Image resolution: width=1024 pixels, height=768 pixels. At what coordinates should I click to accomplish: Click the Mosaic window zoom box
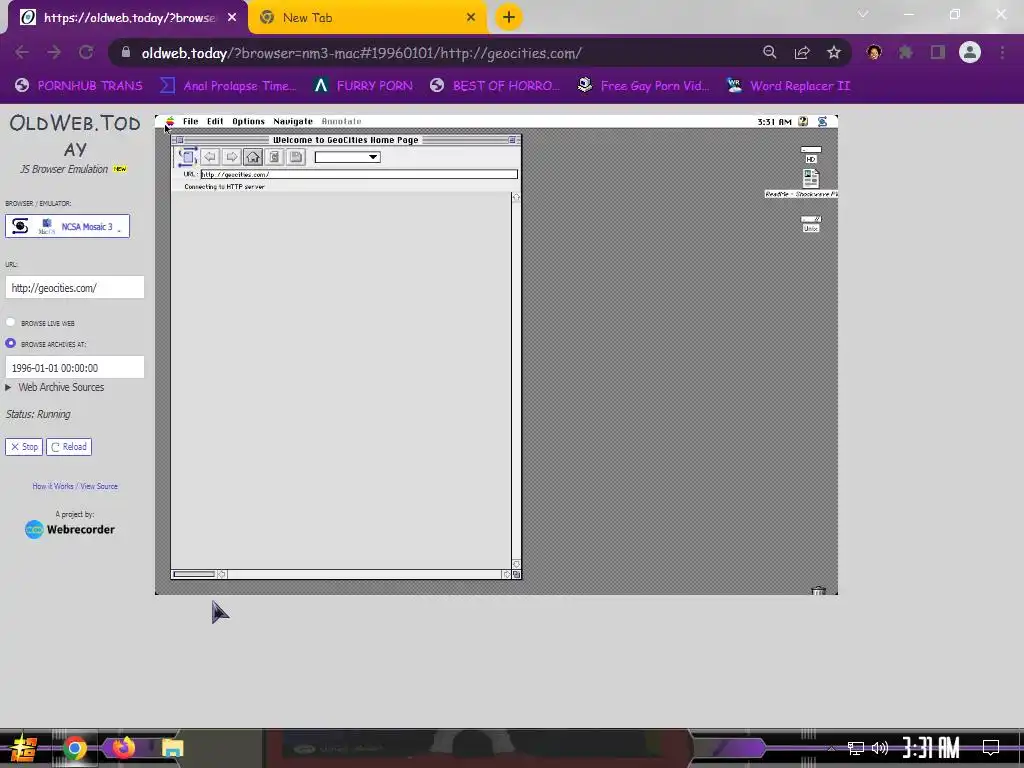tap(512, 140)
